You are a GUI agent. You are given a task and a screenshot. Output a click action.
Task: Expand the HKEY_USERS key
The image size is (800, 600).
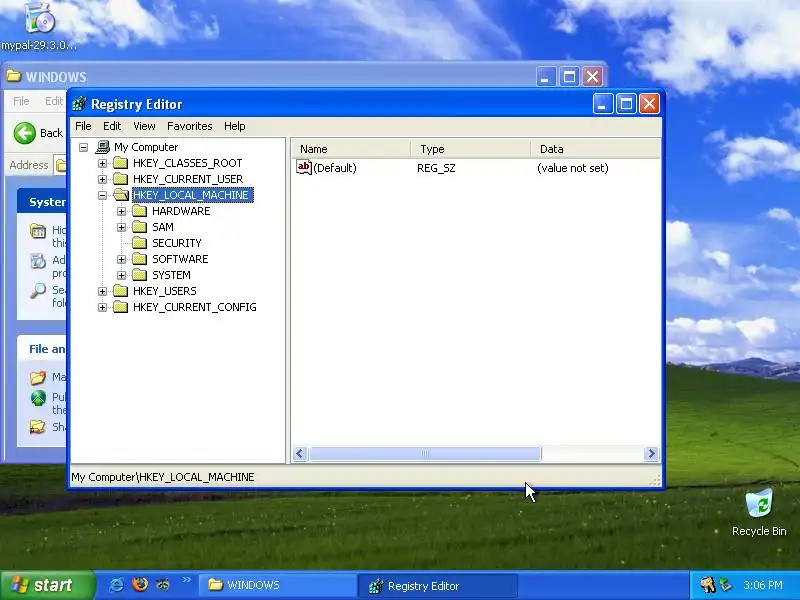point(103,291)
